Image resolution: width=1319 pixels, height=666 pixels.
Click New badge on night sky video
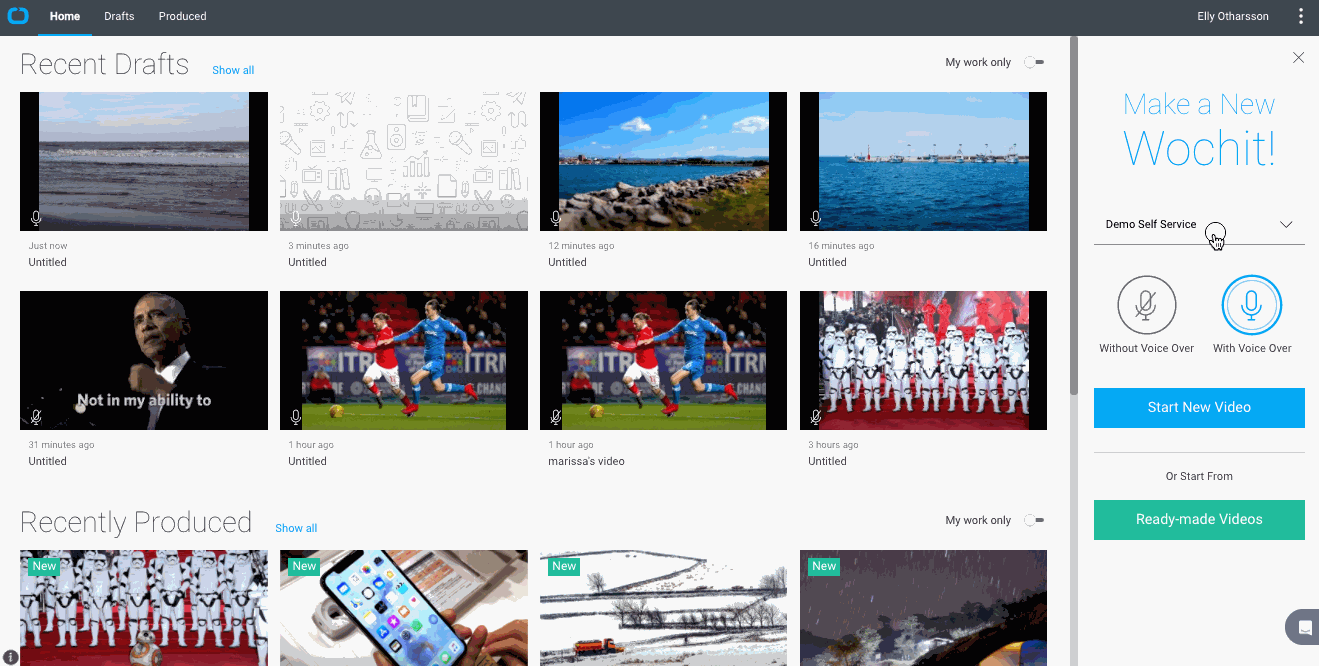pos(824,566)
